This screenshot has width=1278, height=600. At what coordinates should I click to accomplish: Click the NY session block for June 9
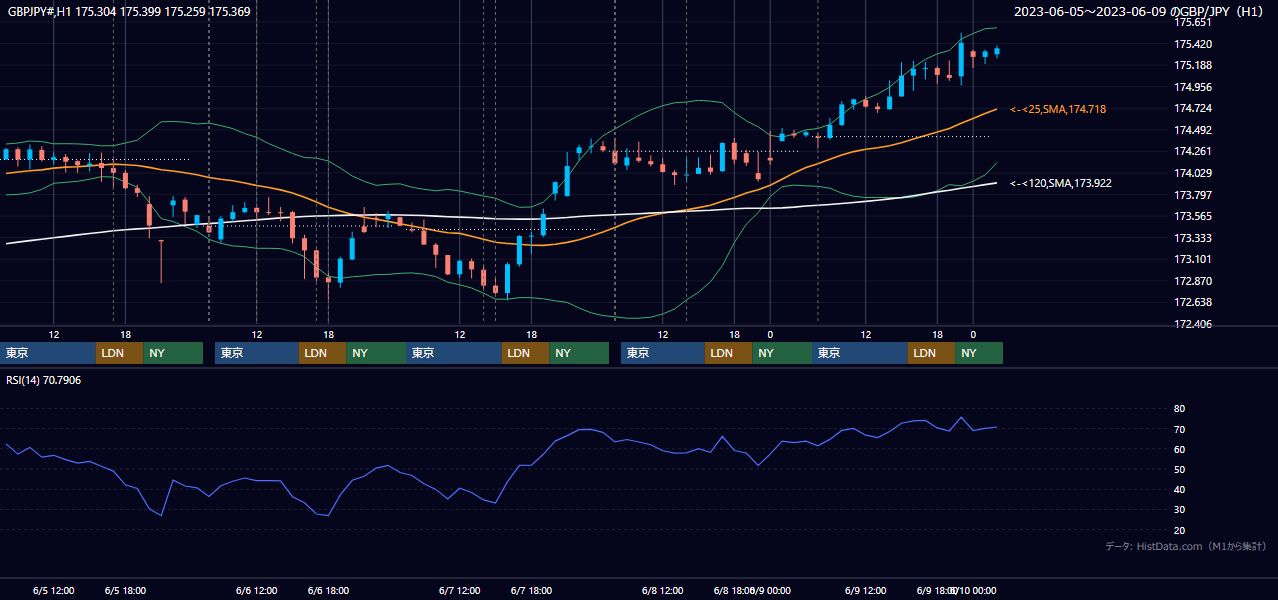(x=979, y=353)
